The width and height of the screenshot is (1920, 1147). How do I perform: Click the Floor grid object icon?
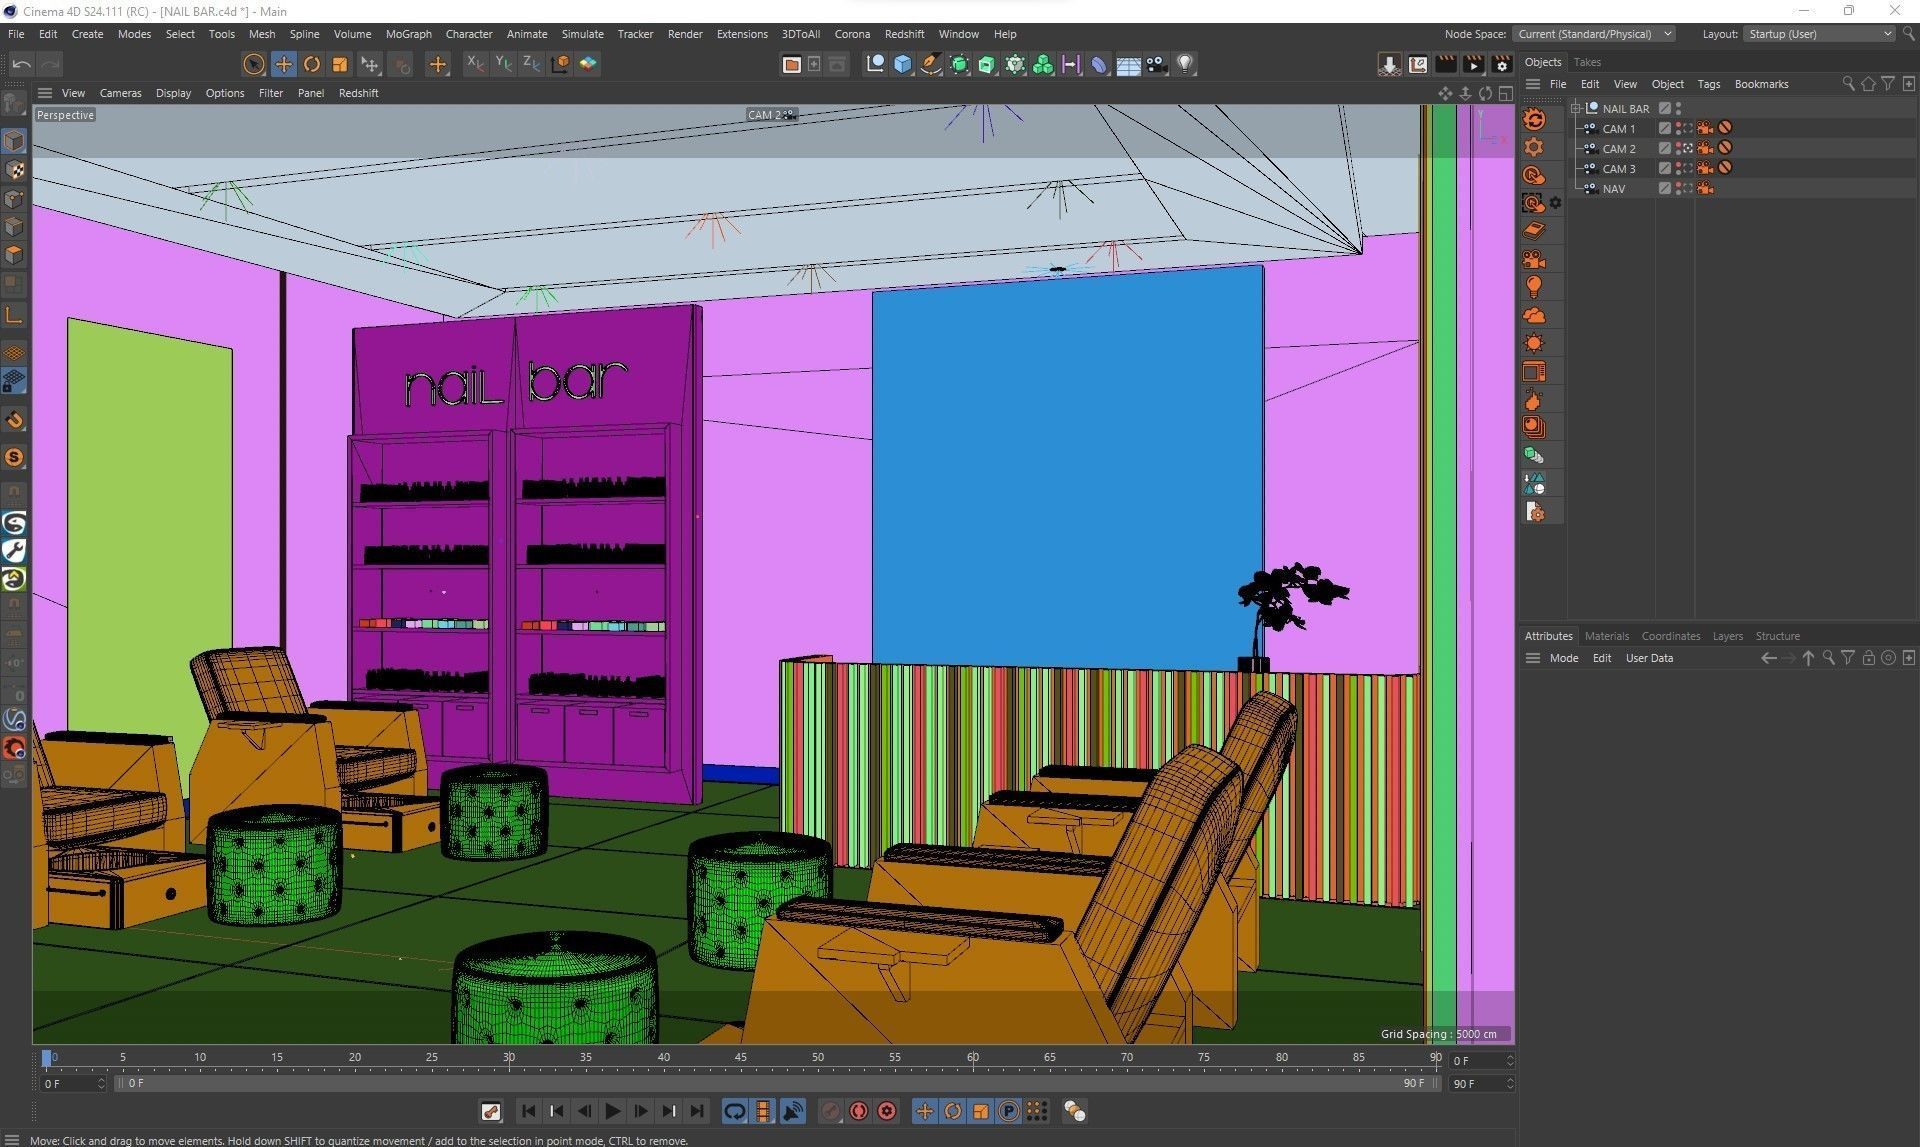point(1128,64)
